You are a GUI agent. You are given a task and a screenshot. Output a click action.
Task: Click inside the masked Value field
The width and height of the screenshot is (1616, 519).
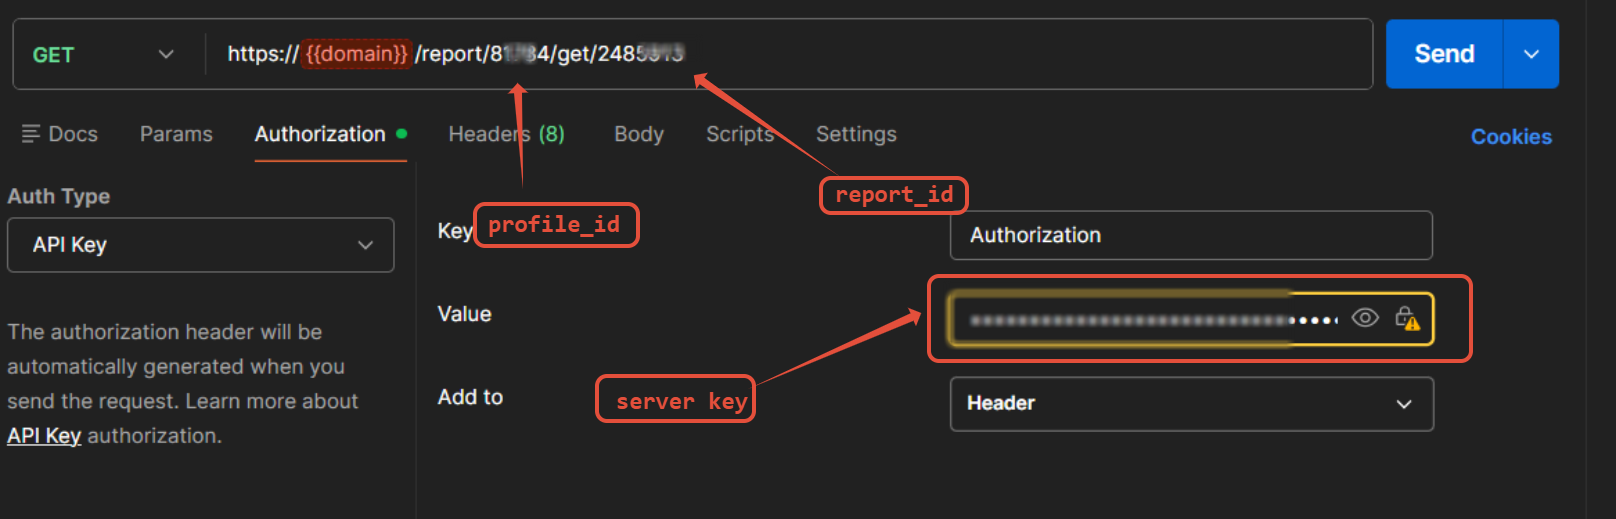point(1130,320)
